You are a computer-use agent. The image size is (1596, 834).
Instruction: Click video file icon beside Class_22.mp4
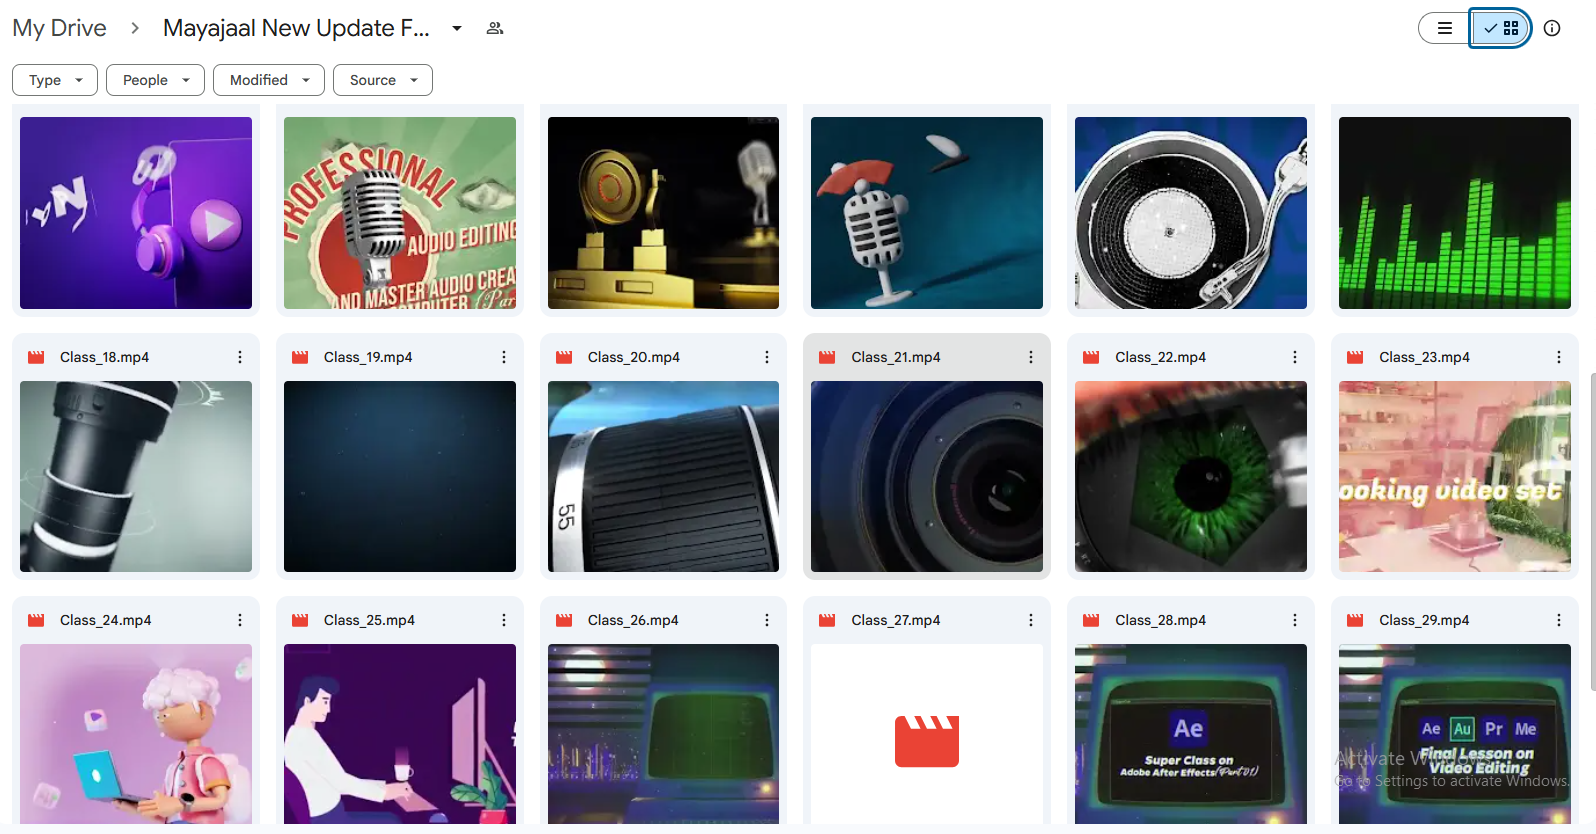1091,357
